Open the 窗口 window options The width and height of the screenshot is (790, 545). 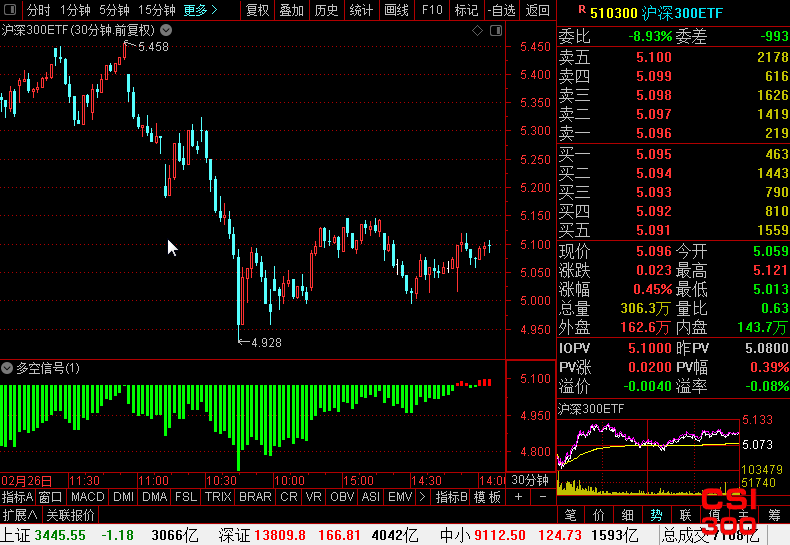pyautogui.click(x=50, y=497)
